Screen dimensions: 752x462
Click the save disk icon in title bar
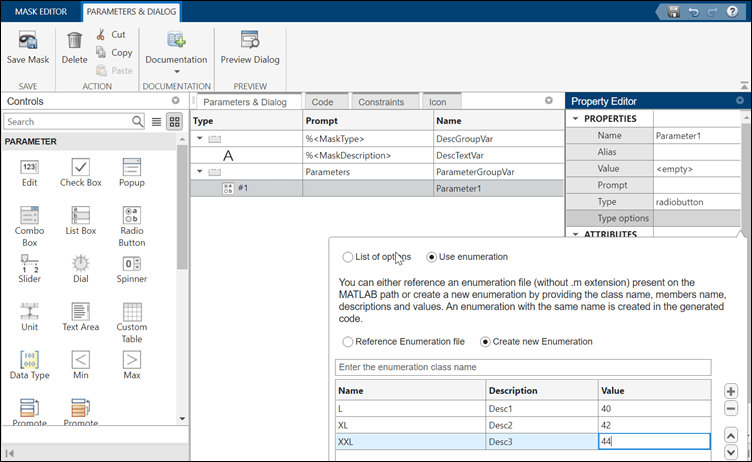coord(674,12)
